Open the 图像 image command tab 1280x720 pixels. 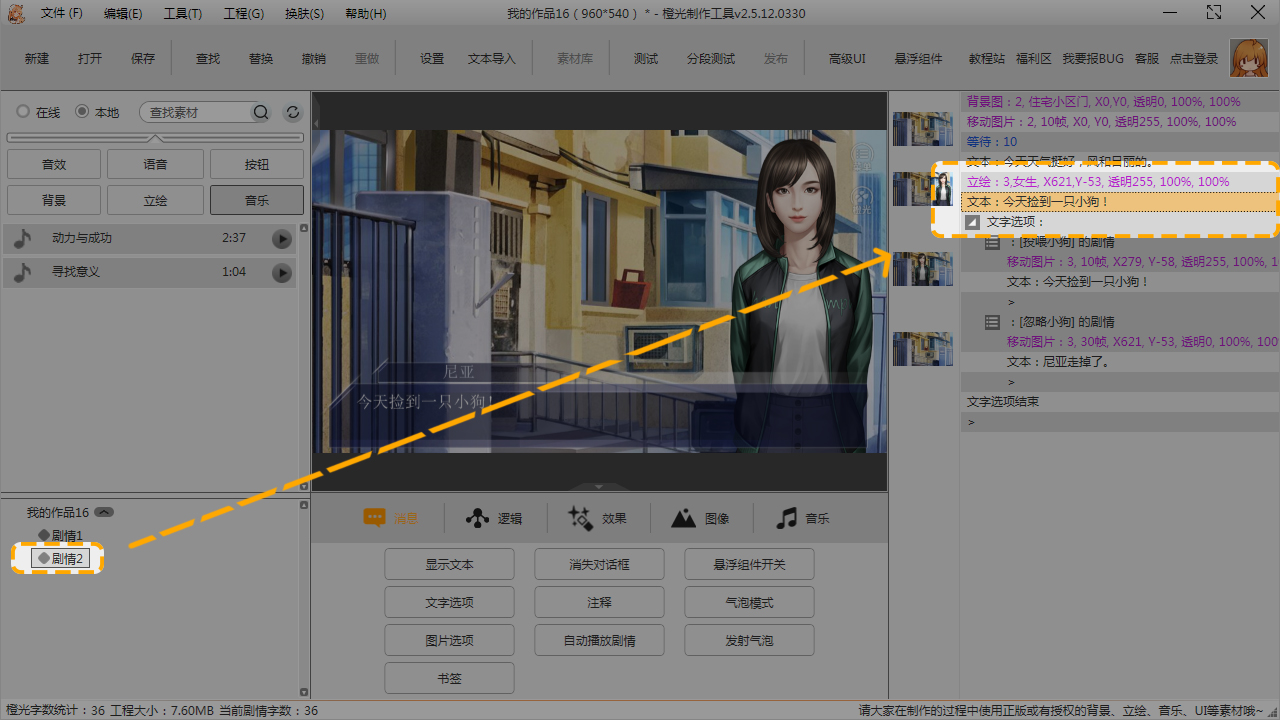[700, 518]
